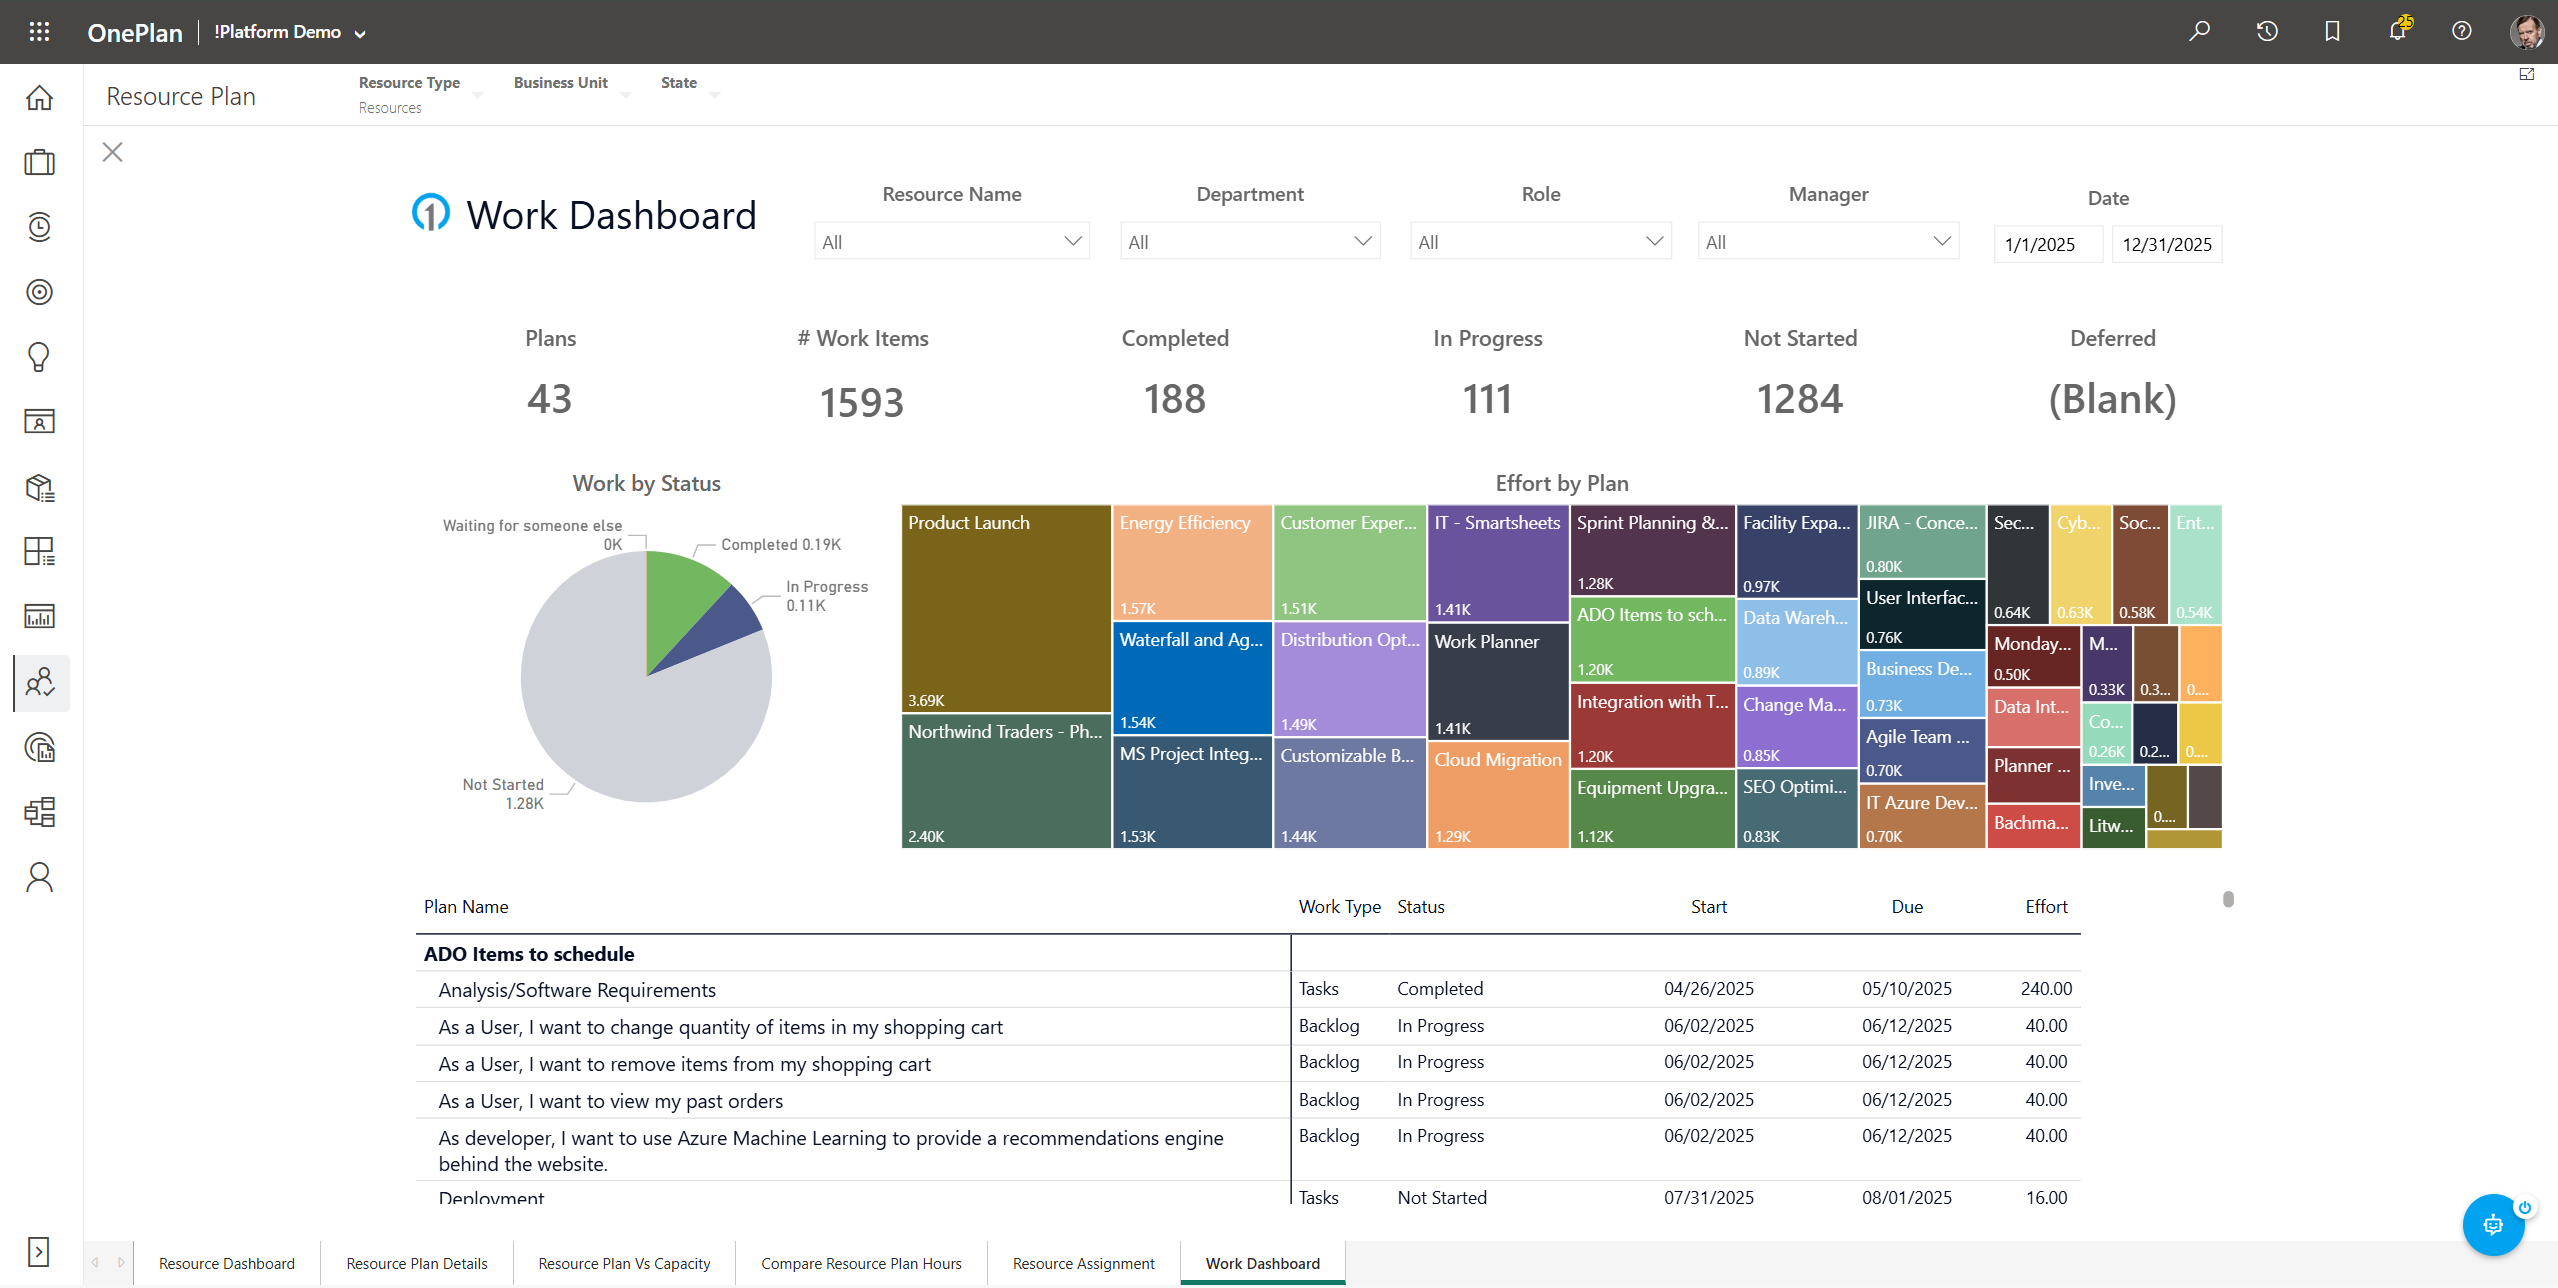The image size is (2558, 1288).
Task: Switch to the Resource Dashboard tab
Action: pyautogui.click(x=226, y=1263)
